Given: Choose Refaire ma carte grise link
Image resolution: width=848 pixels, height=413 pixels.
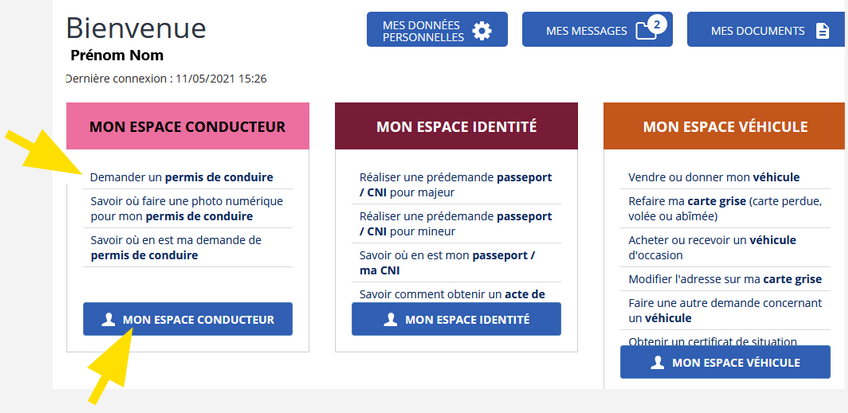Looking at the screenshot, I should tap(725, 209).
